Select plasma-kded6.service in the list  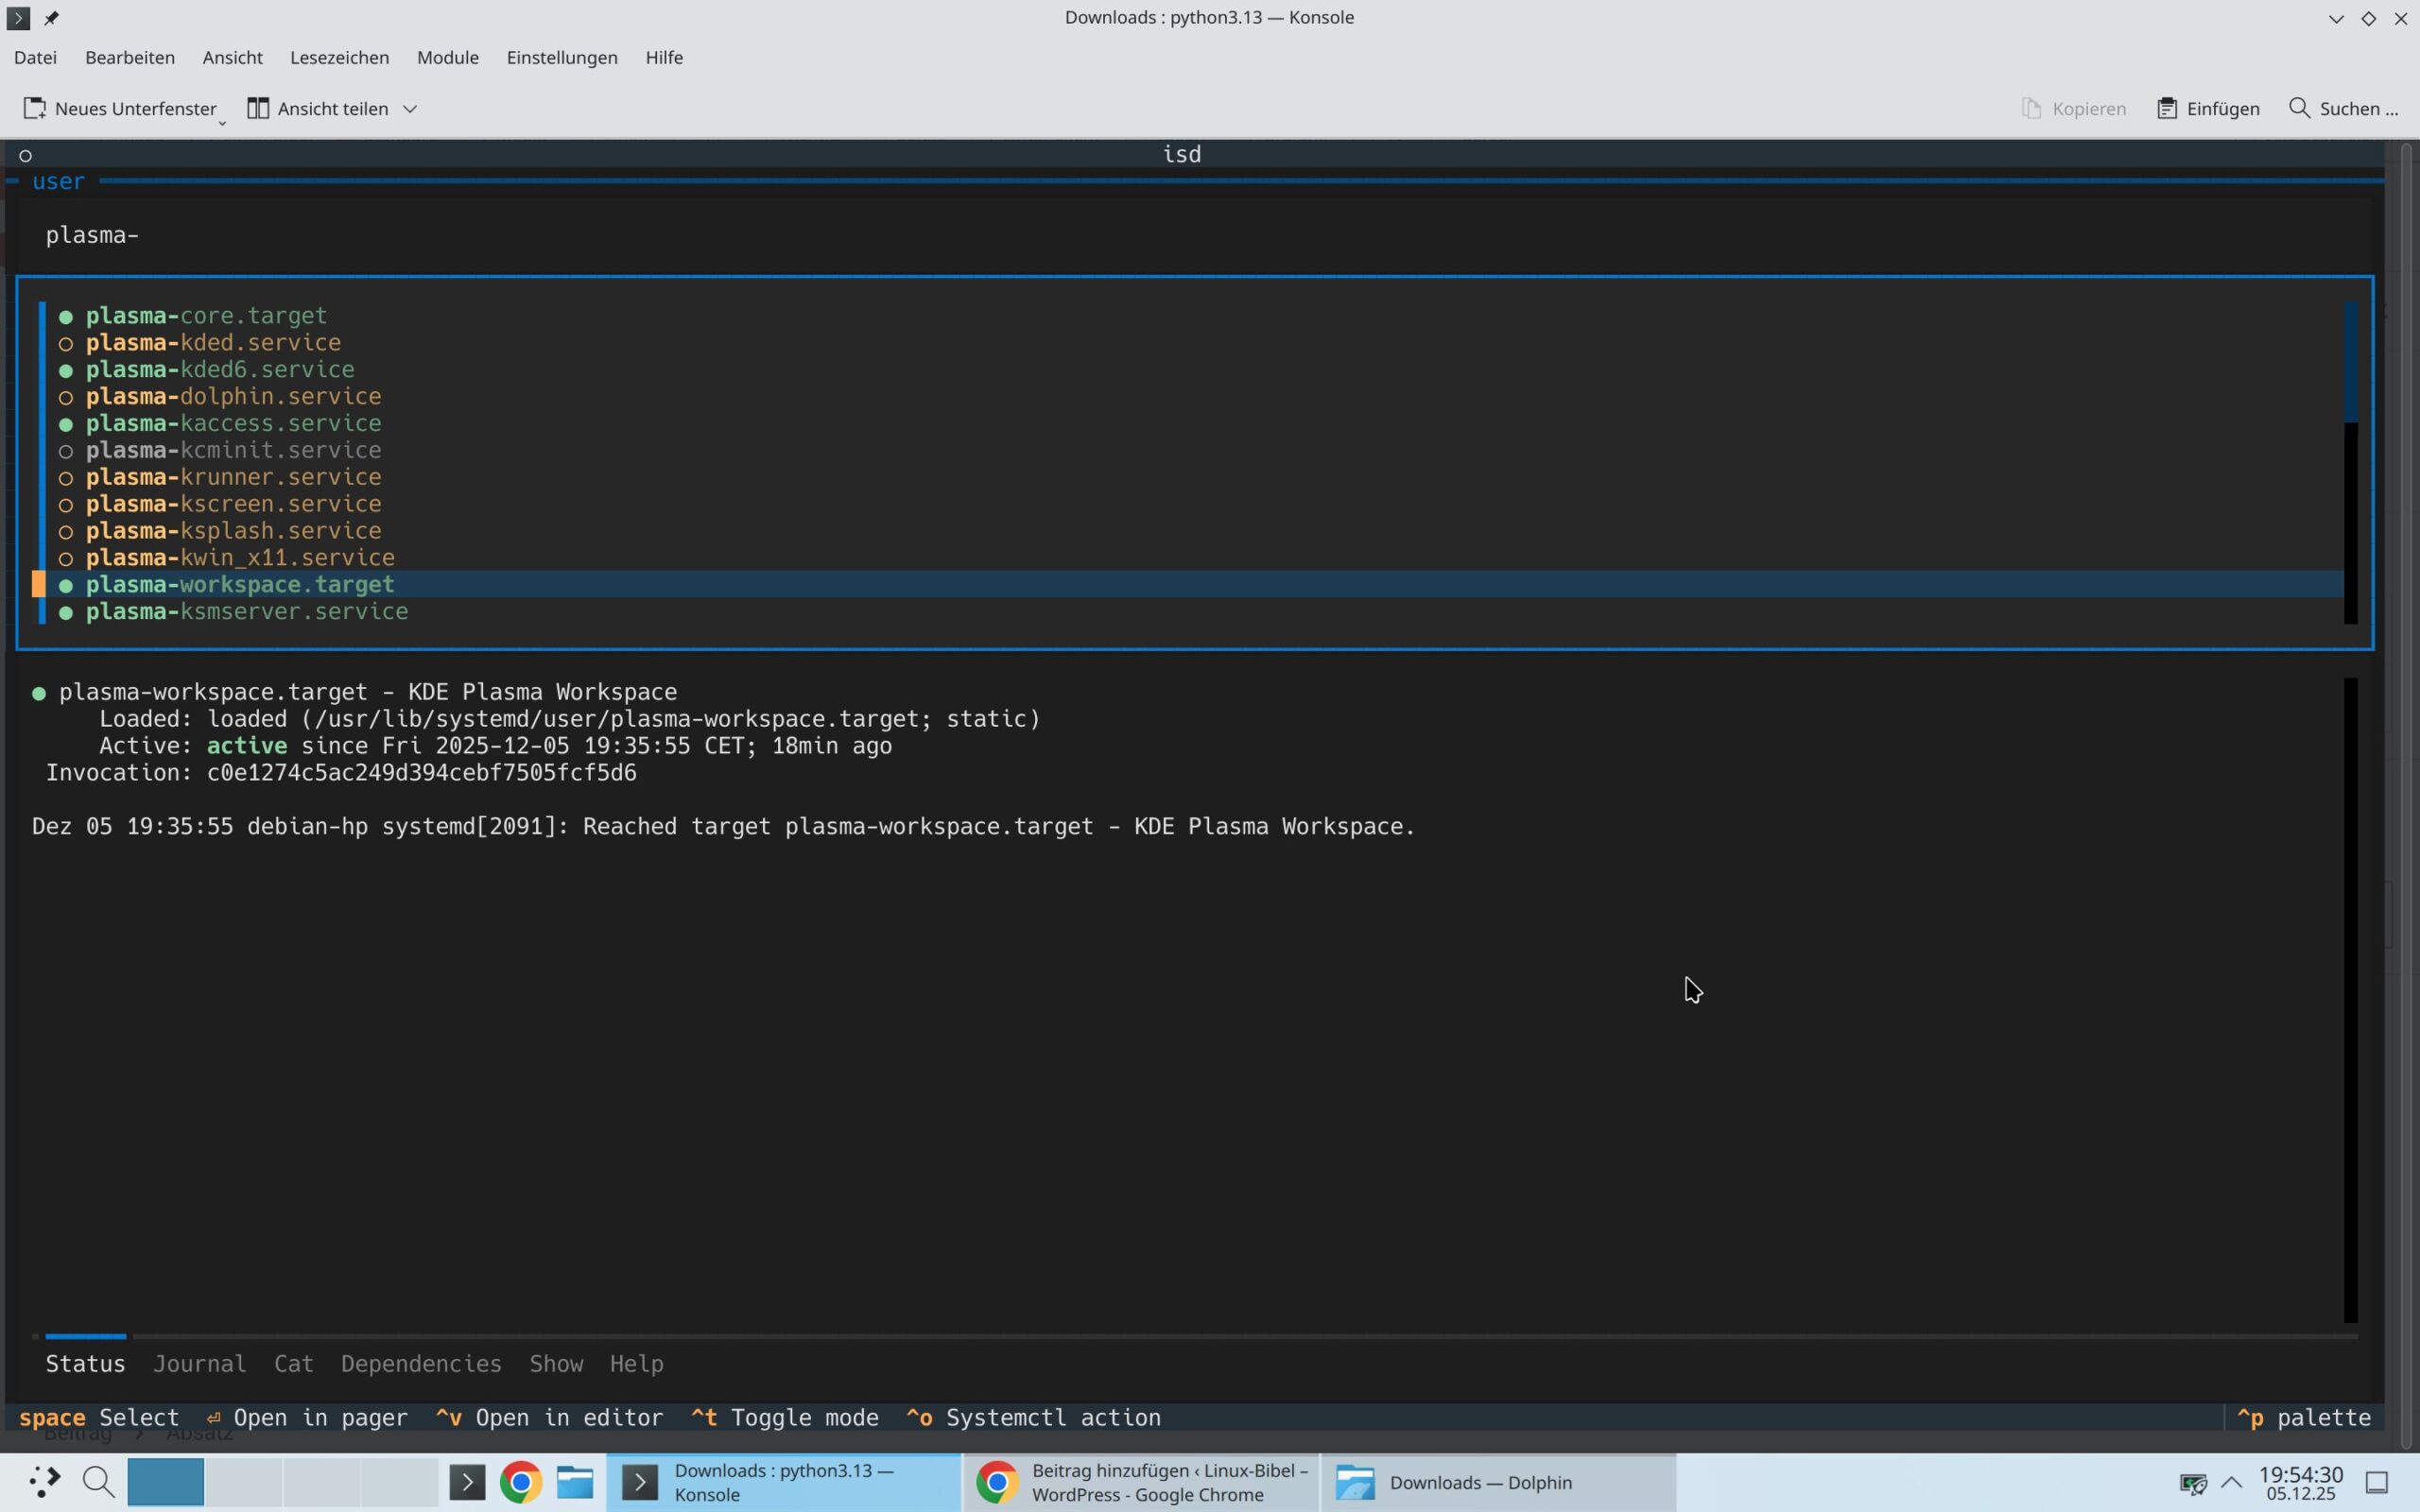(x=220, y=370)
